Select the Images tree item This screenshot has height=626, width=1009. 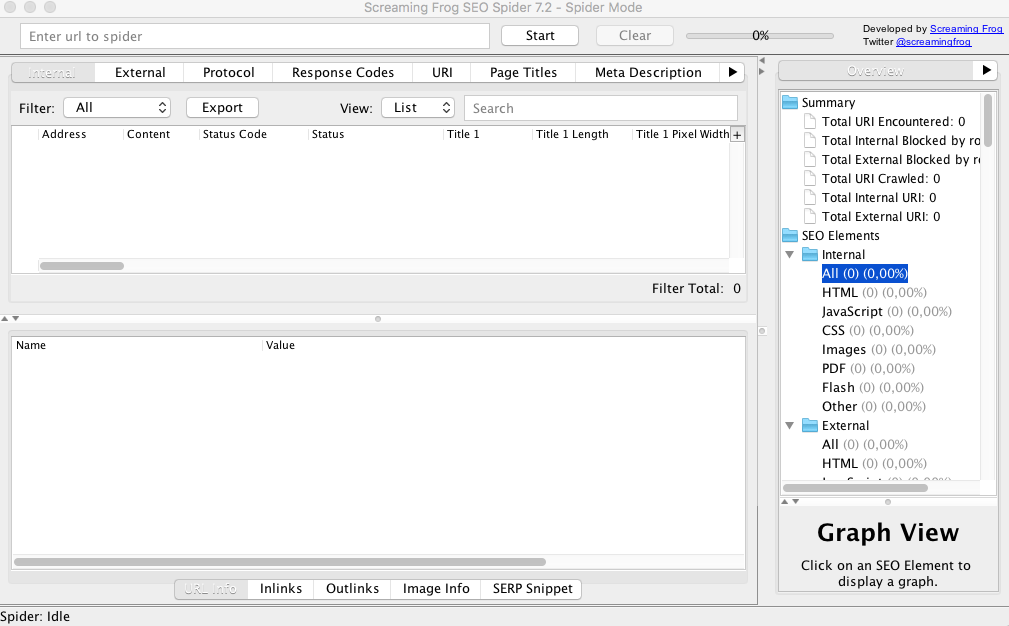(x=878, y=350)
